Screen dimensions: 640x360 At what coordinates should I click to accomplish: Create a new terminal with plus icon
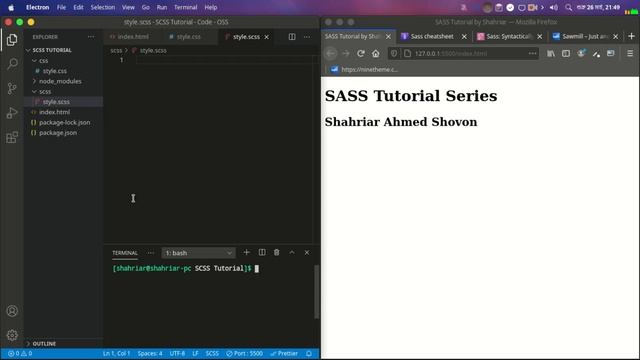coord(246,253)
